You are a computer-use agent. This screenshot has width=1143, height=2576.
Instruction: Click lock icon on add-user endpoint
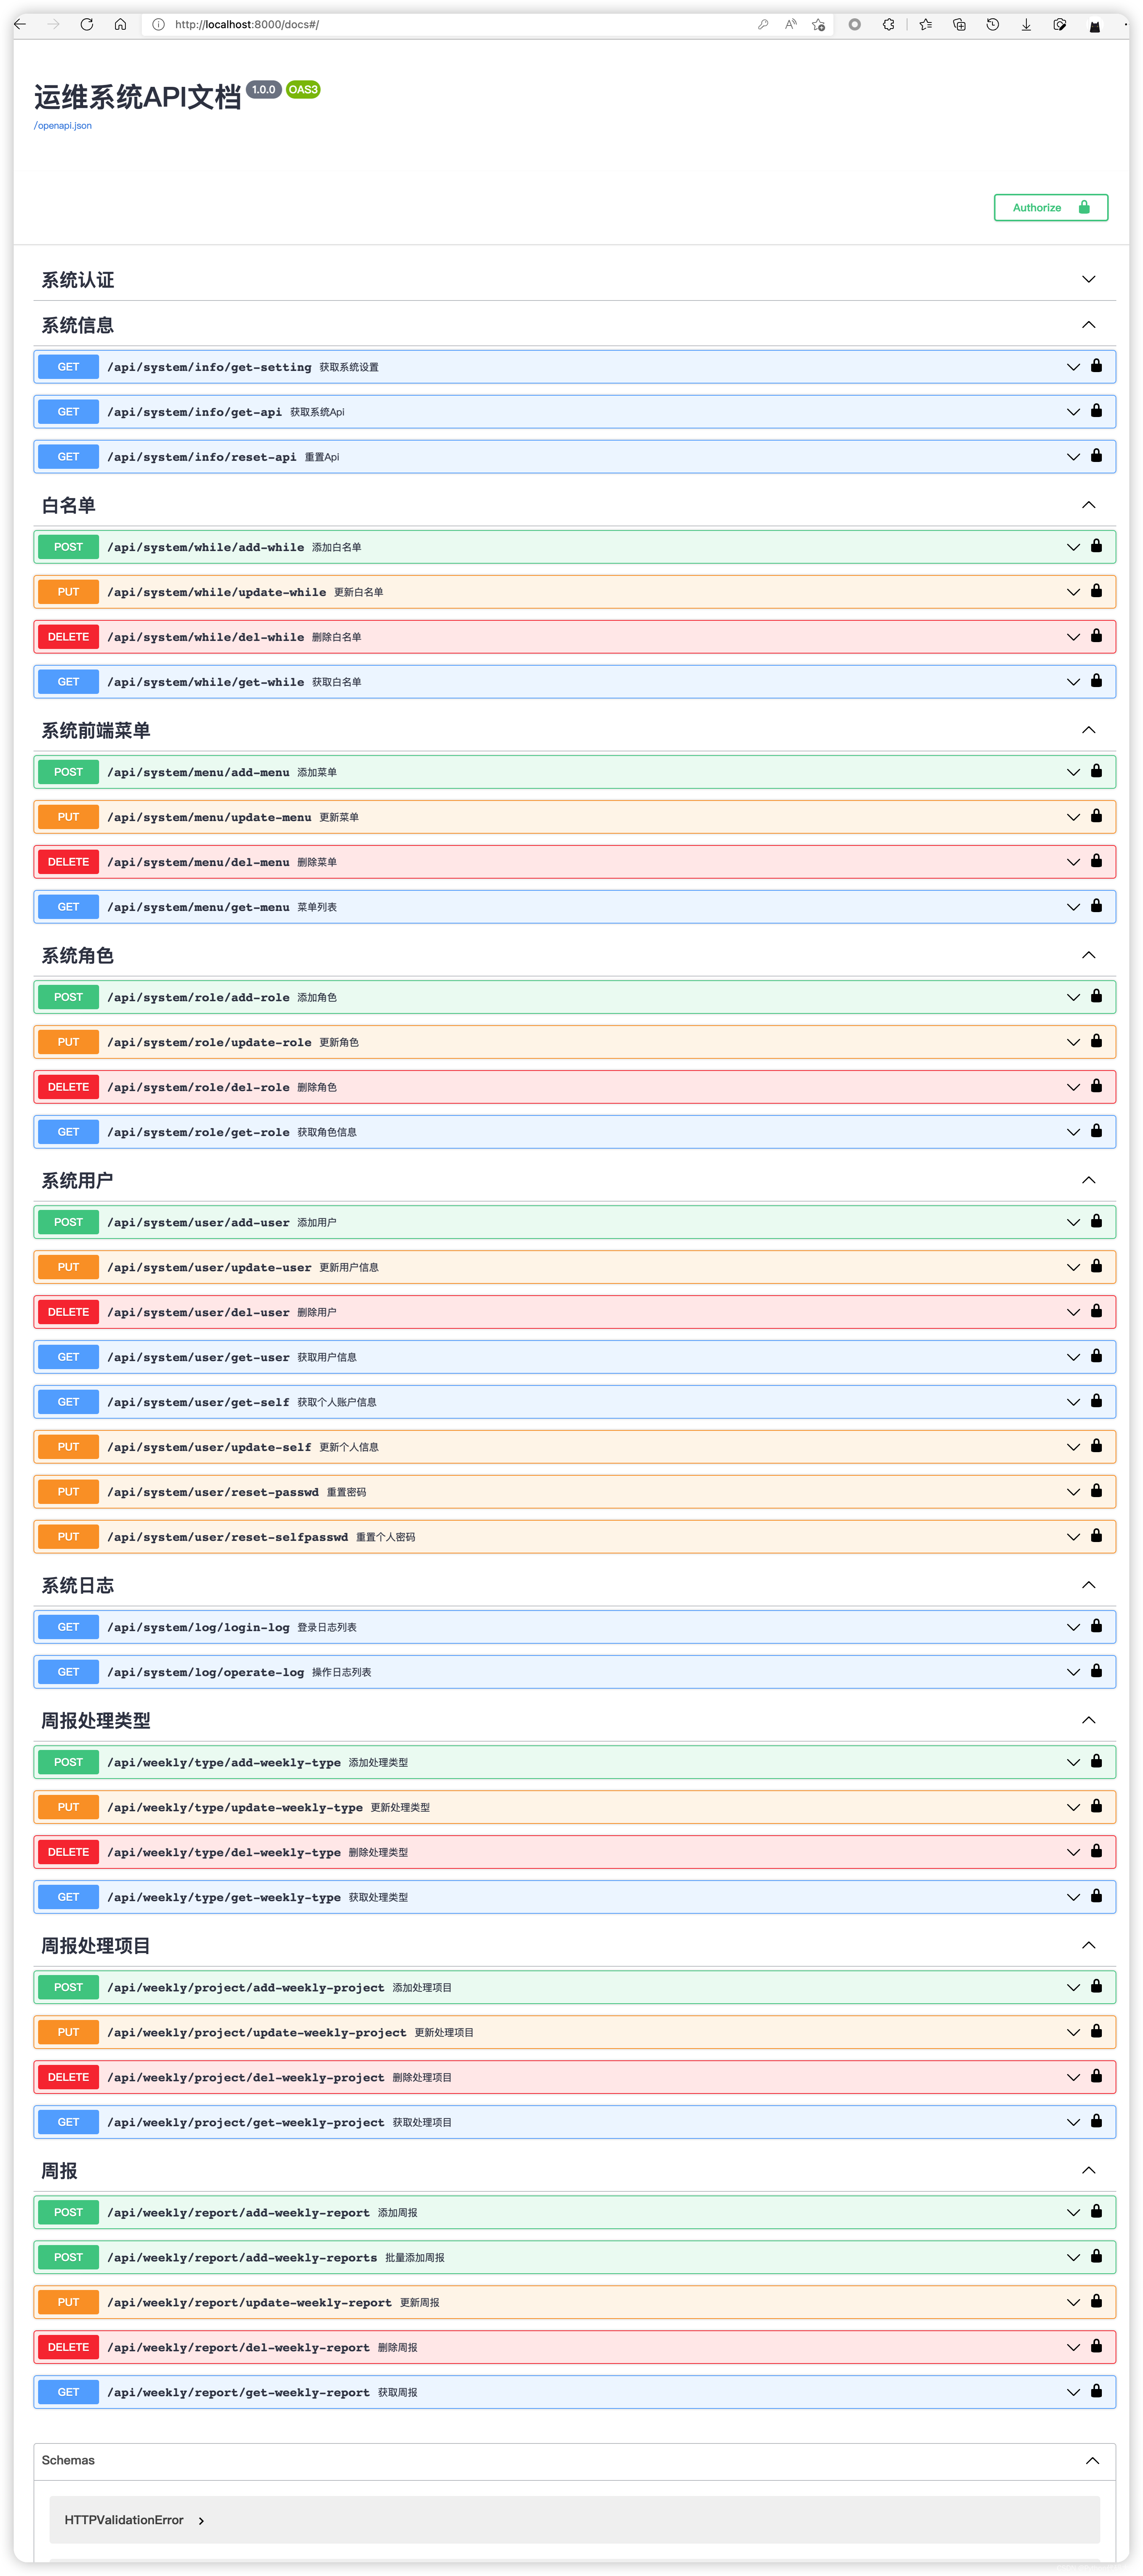[x=1096, y=1221]
